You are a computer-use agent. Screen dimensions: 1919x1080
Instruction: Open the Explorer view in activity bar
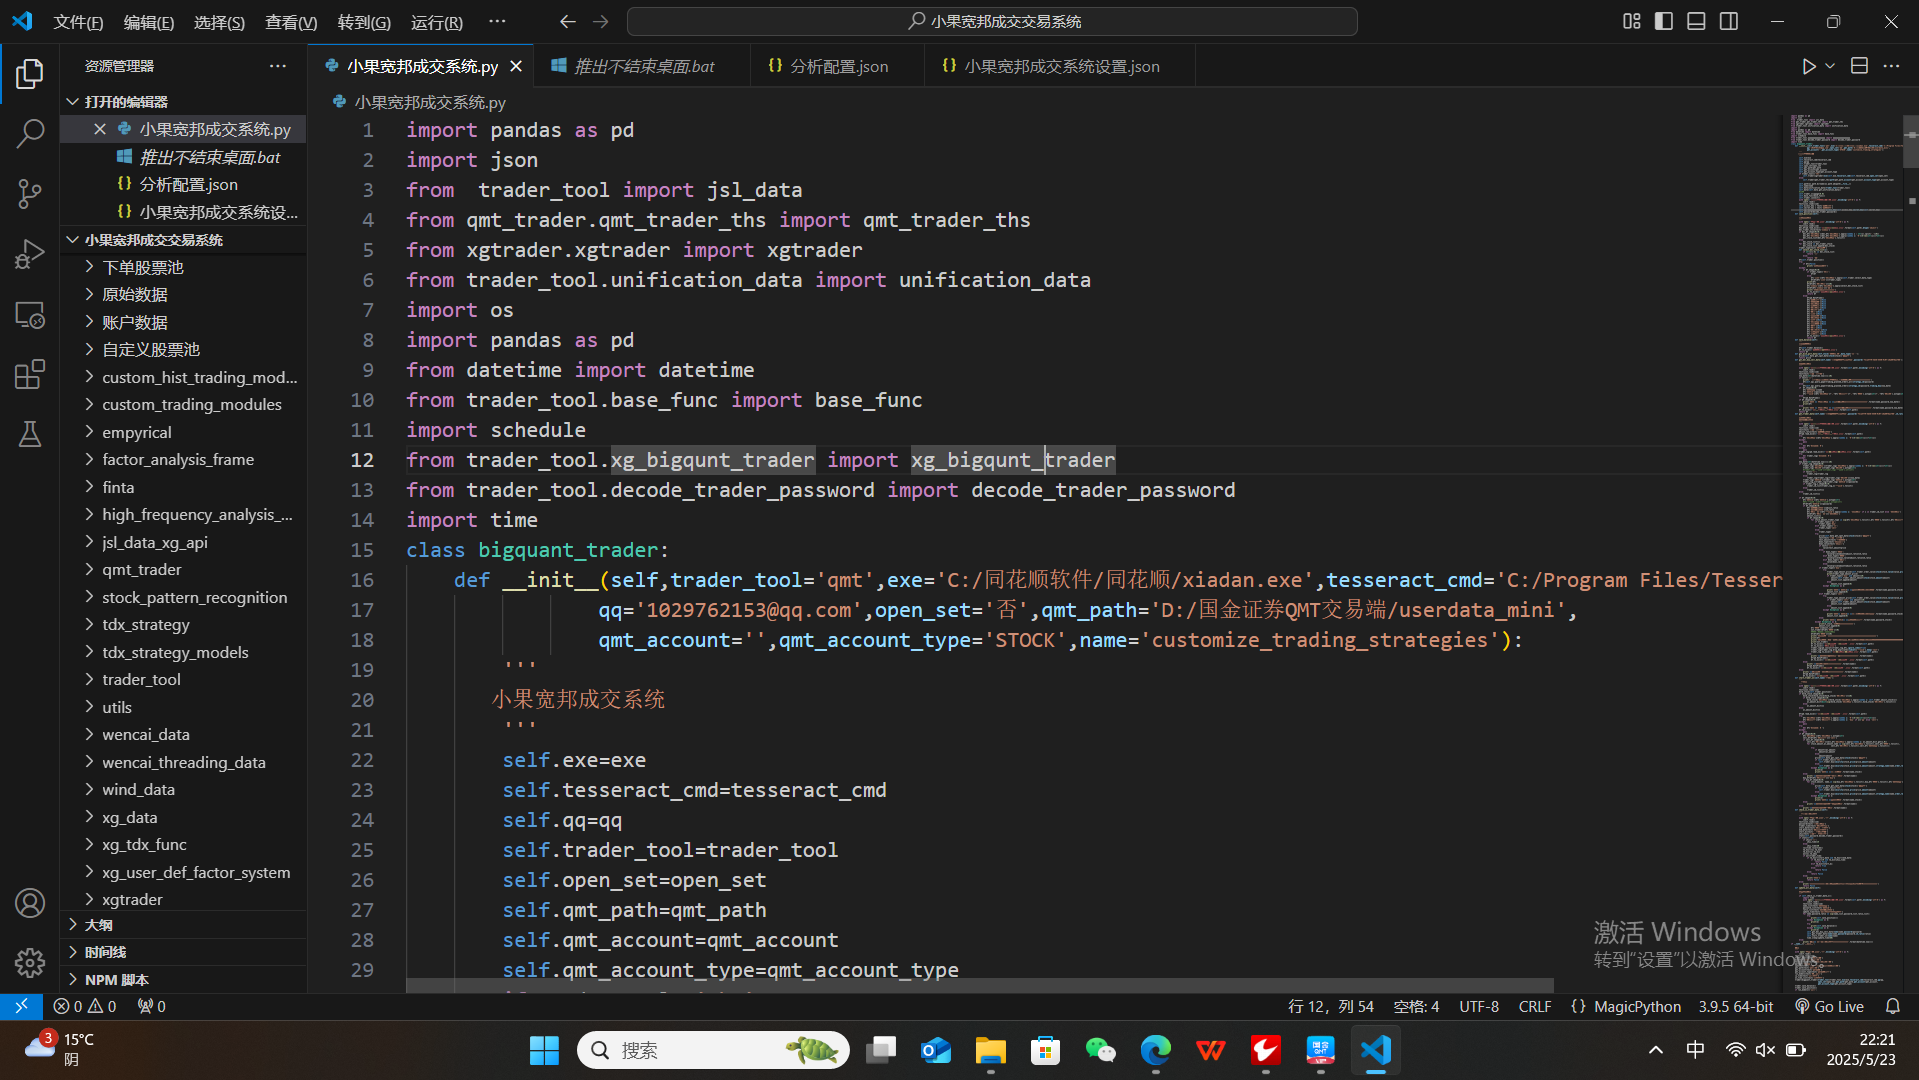coord(30,73)
